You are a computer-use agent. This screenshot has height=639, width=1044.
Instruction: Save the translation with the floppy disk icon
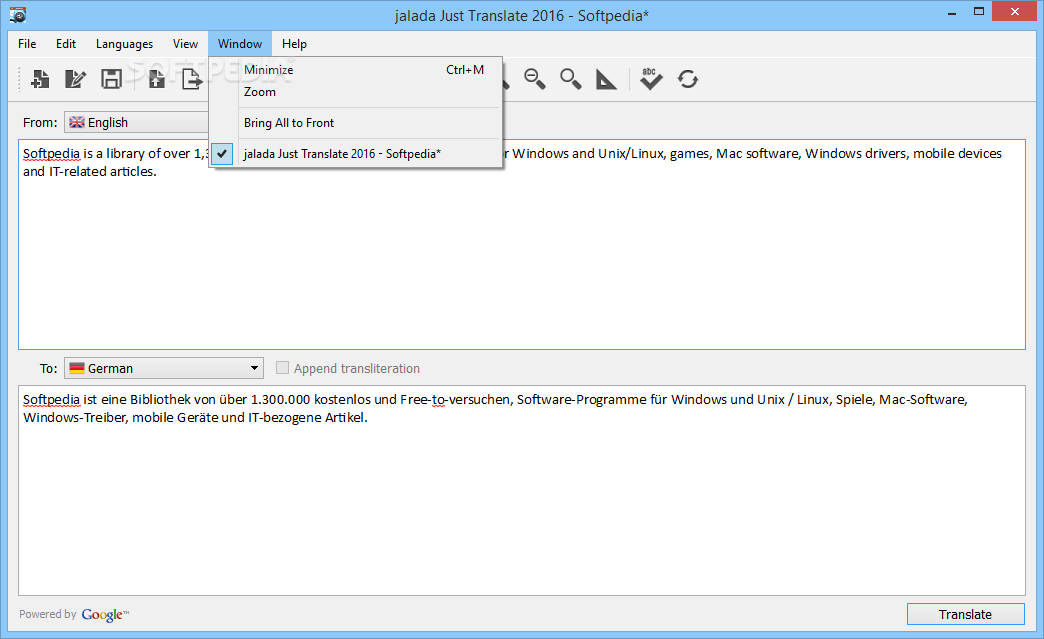[x=111, y=79]
